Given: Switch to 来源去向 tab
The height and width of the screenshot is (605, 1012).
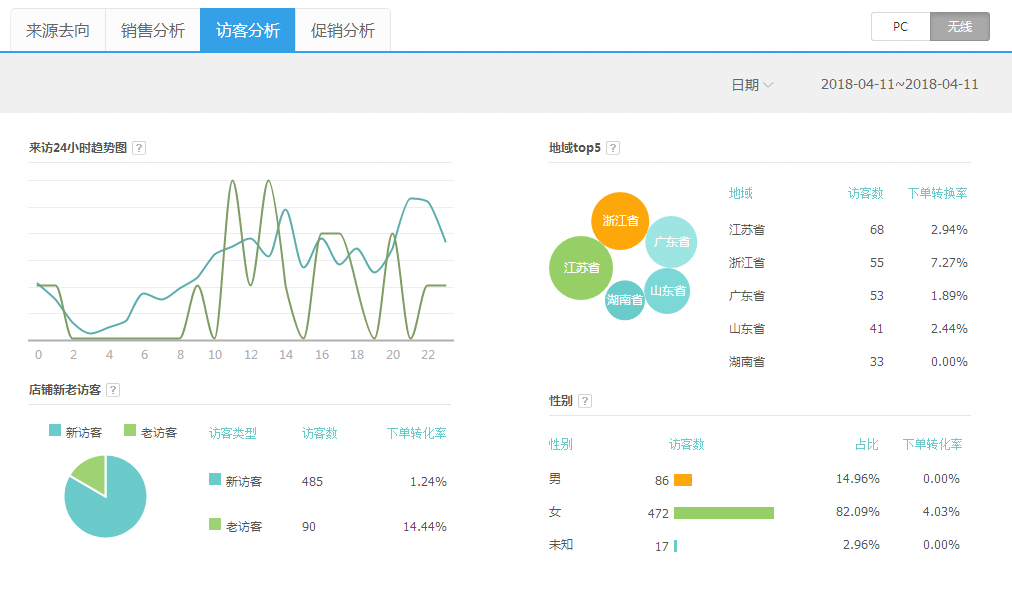Looking at the screenshot, I should [x=58, y=30].
